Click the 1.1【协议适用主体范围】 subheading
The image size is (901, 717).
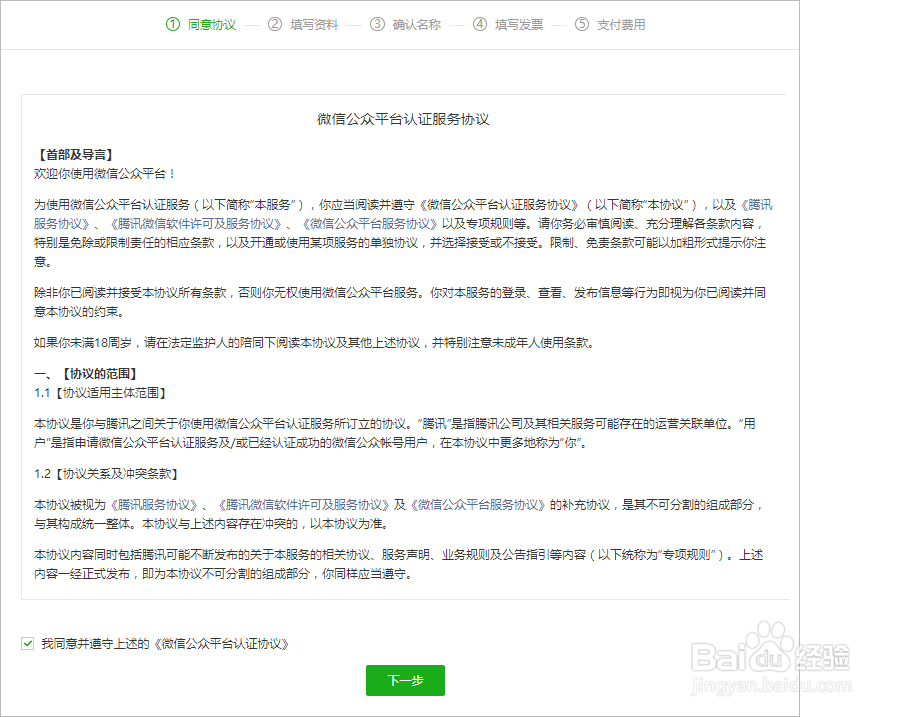(x=102, y=393)
